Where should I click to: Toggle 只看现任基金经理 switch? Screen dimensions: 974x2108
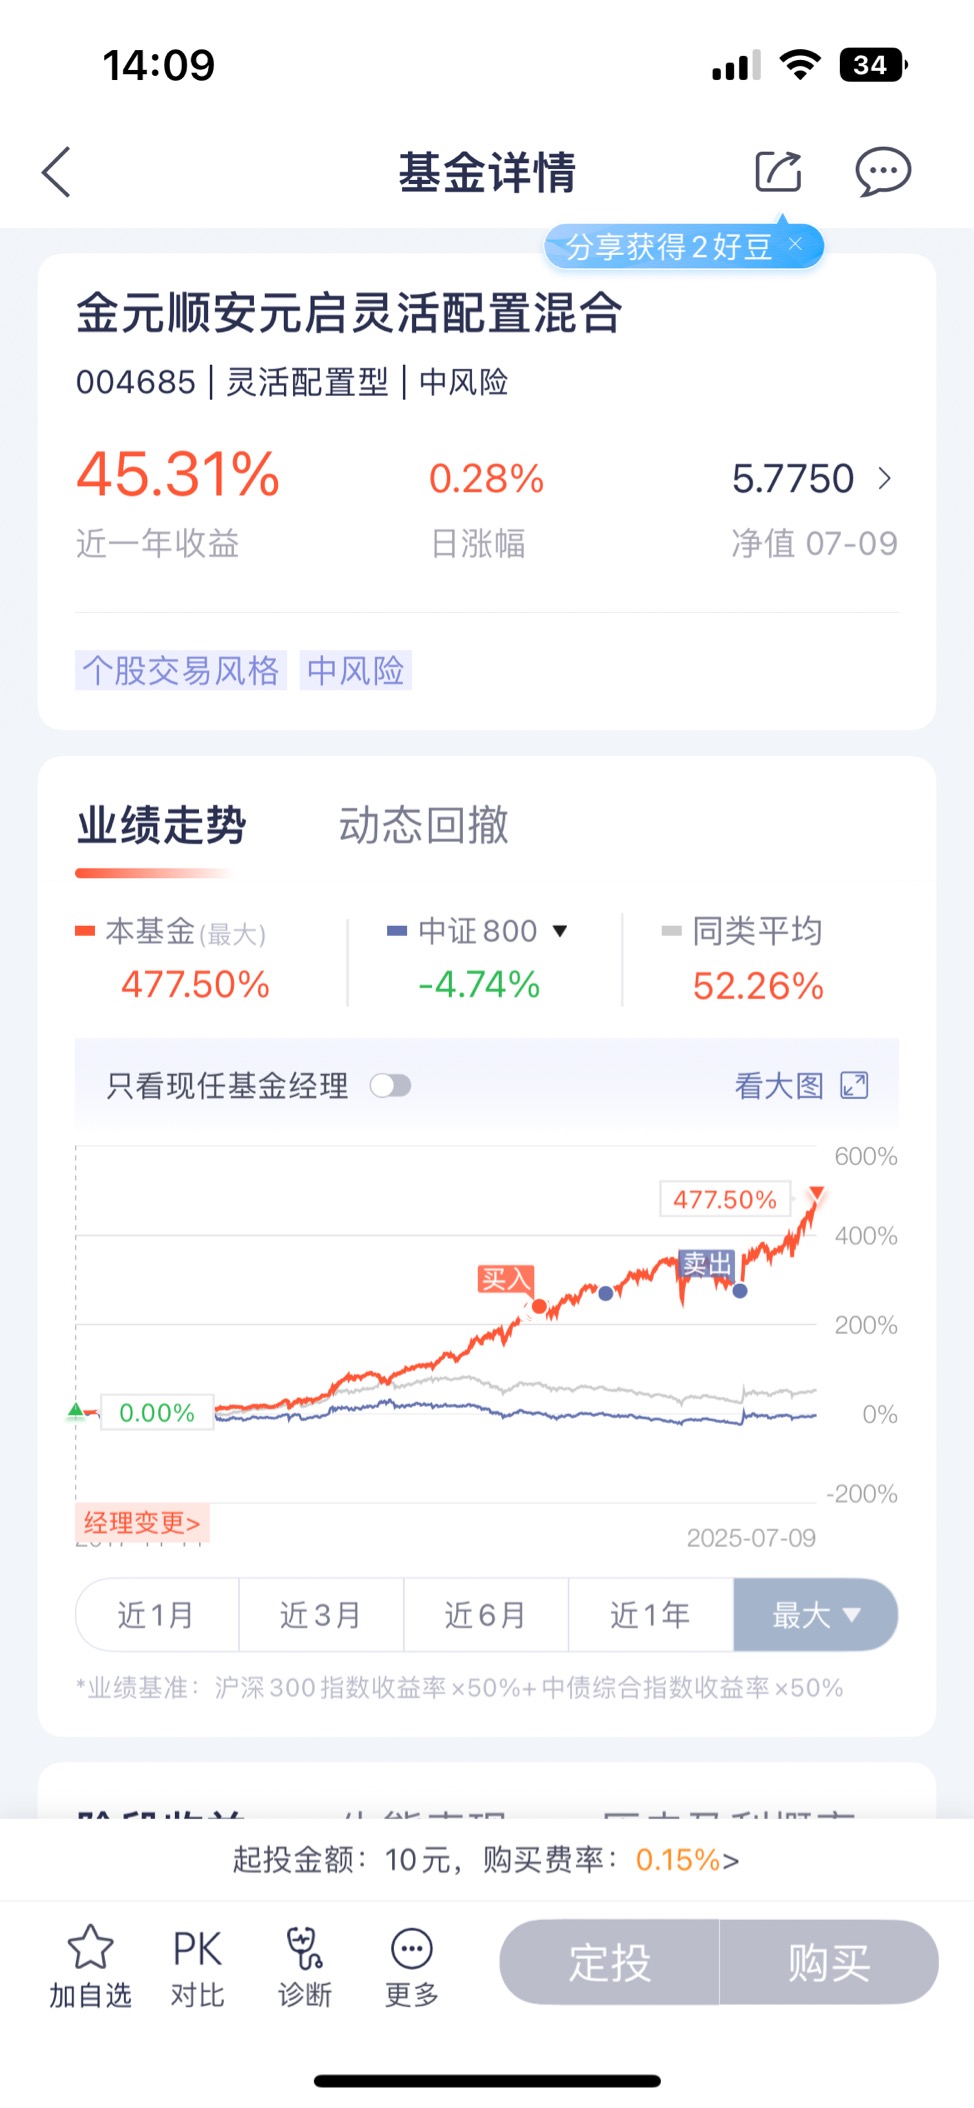pyautogui.click(x=390, y=1085)
